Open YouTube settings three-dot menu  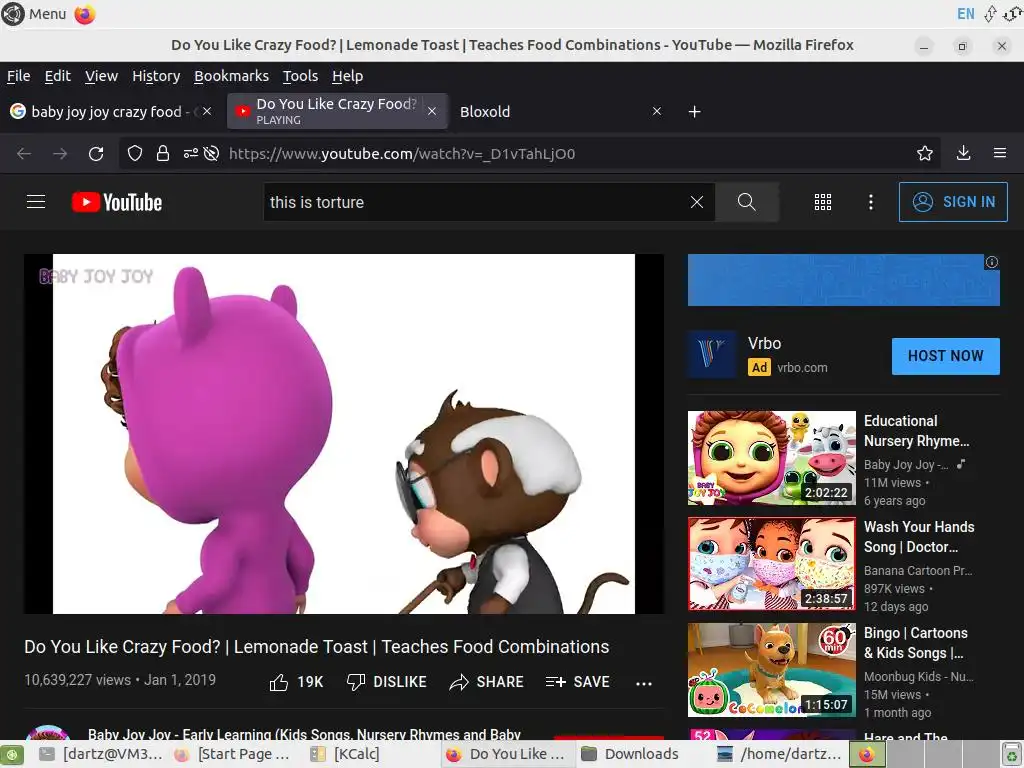[871, 202]
